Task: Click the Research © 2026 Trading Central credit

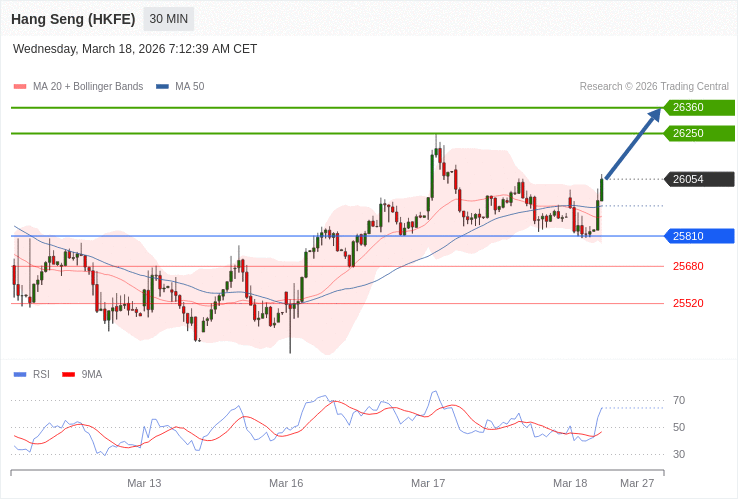Action: click(x=654, y=87)
